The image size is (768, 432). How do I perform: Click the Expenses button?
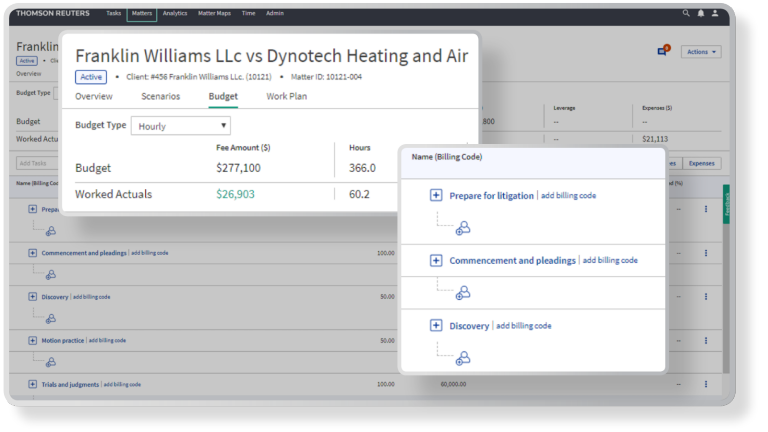tap(702, 163)
